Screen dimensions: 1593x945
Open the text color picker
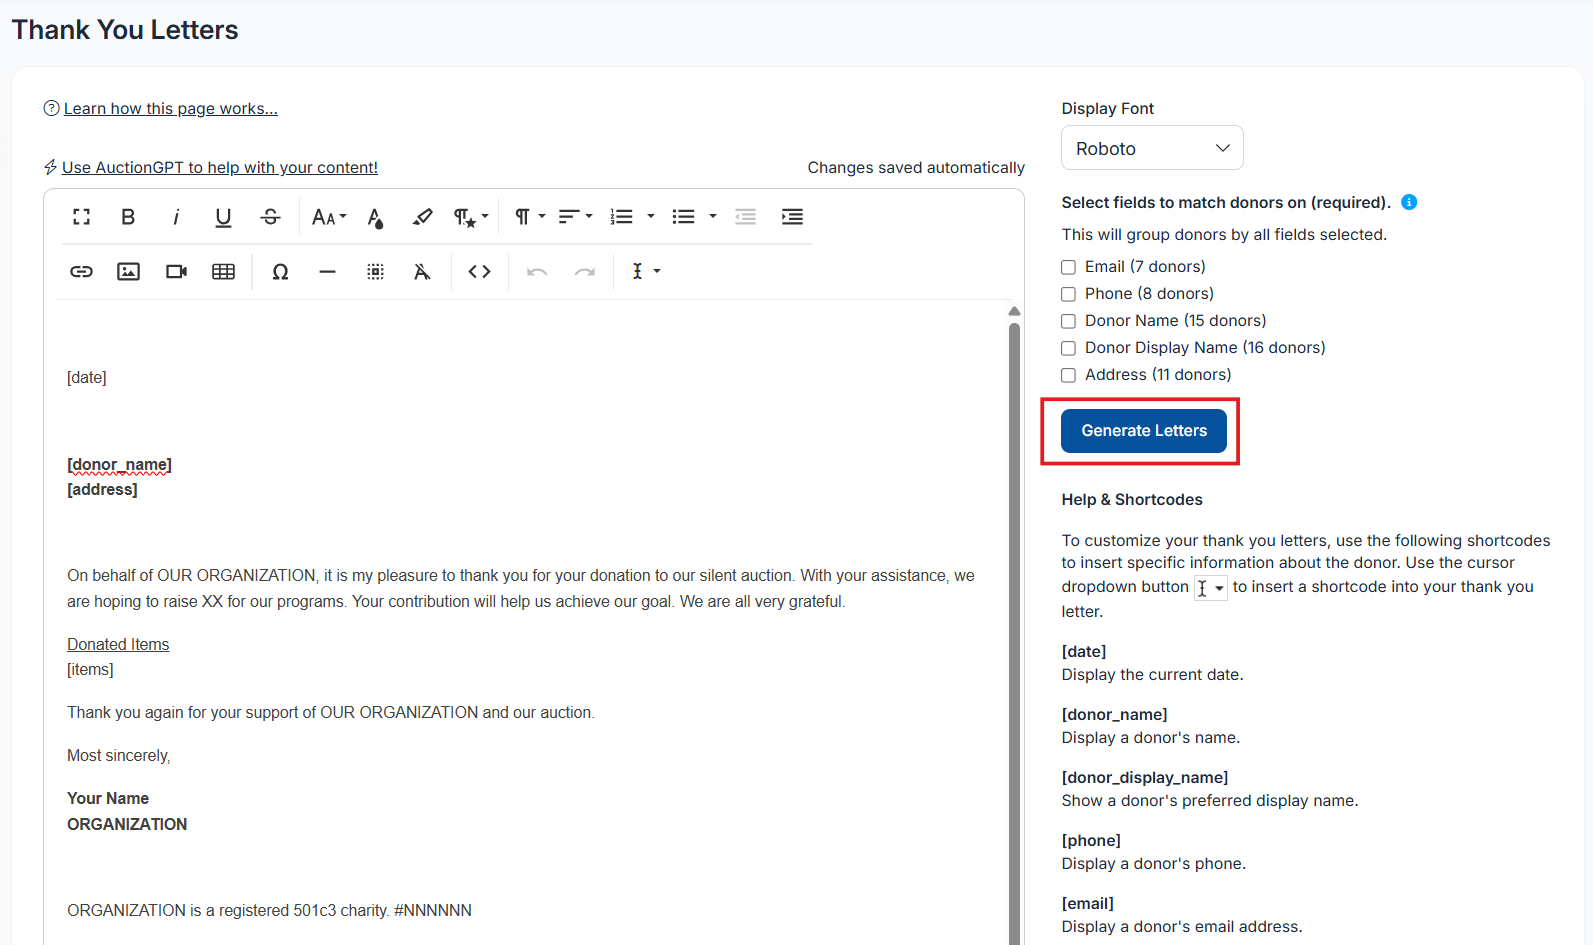376,217
